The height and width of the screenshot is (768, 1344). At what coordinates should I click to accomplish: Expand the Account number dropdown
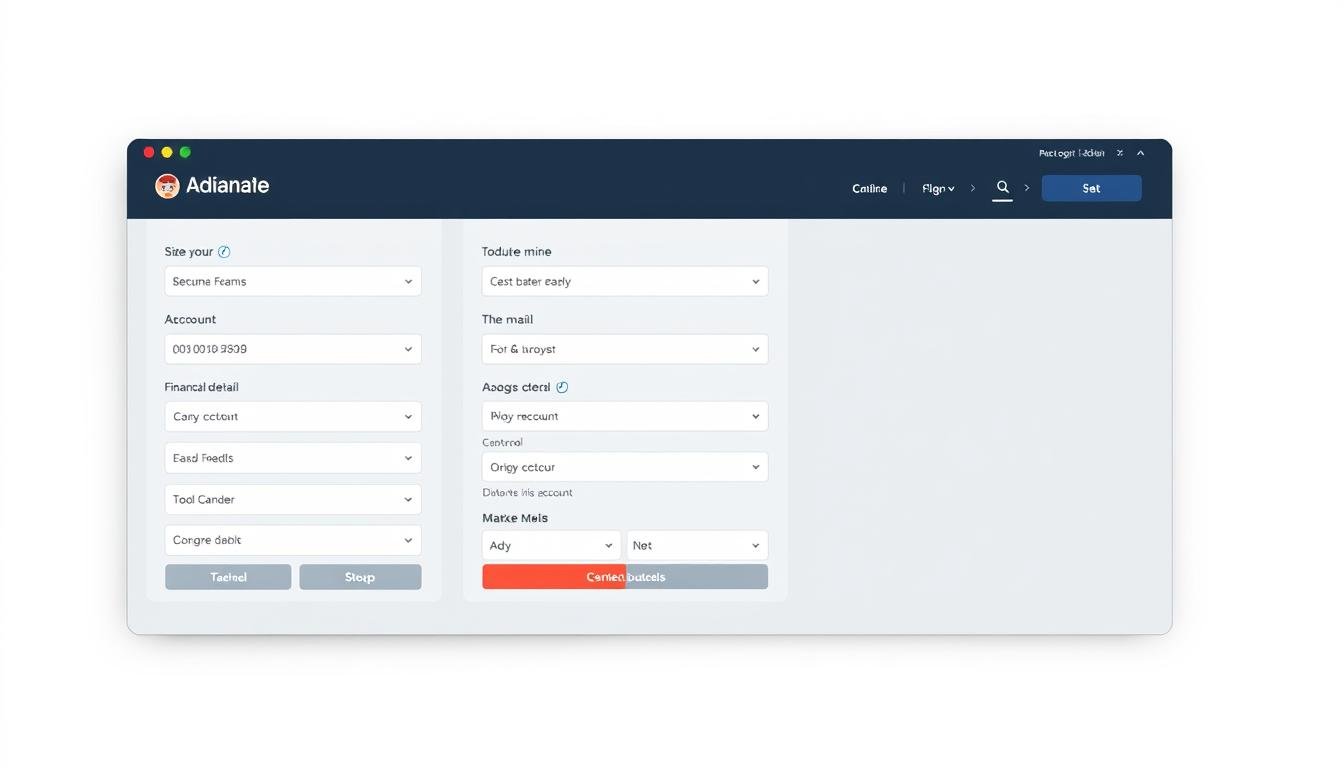(292, 349)
